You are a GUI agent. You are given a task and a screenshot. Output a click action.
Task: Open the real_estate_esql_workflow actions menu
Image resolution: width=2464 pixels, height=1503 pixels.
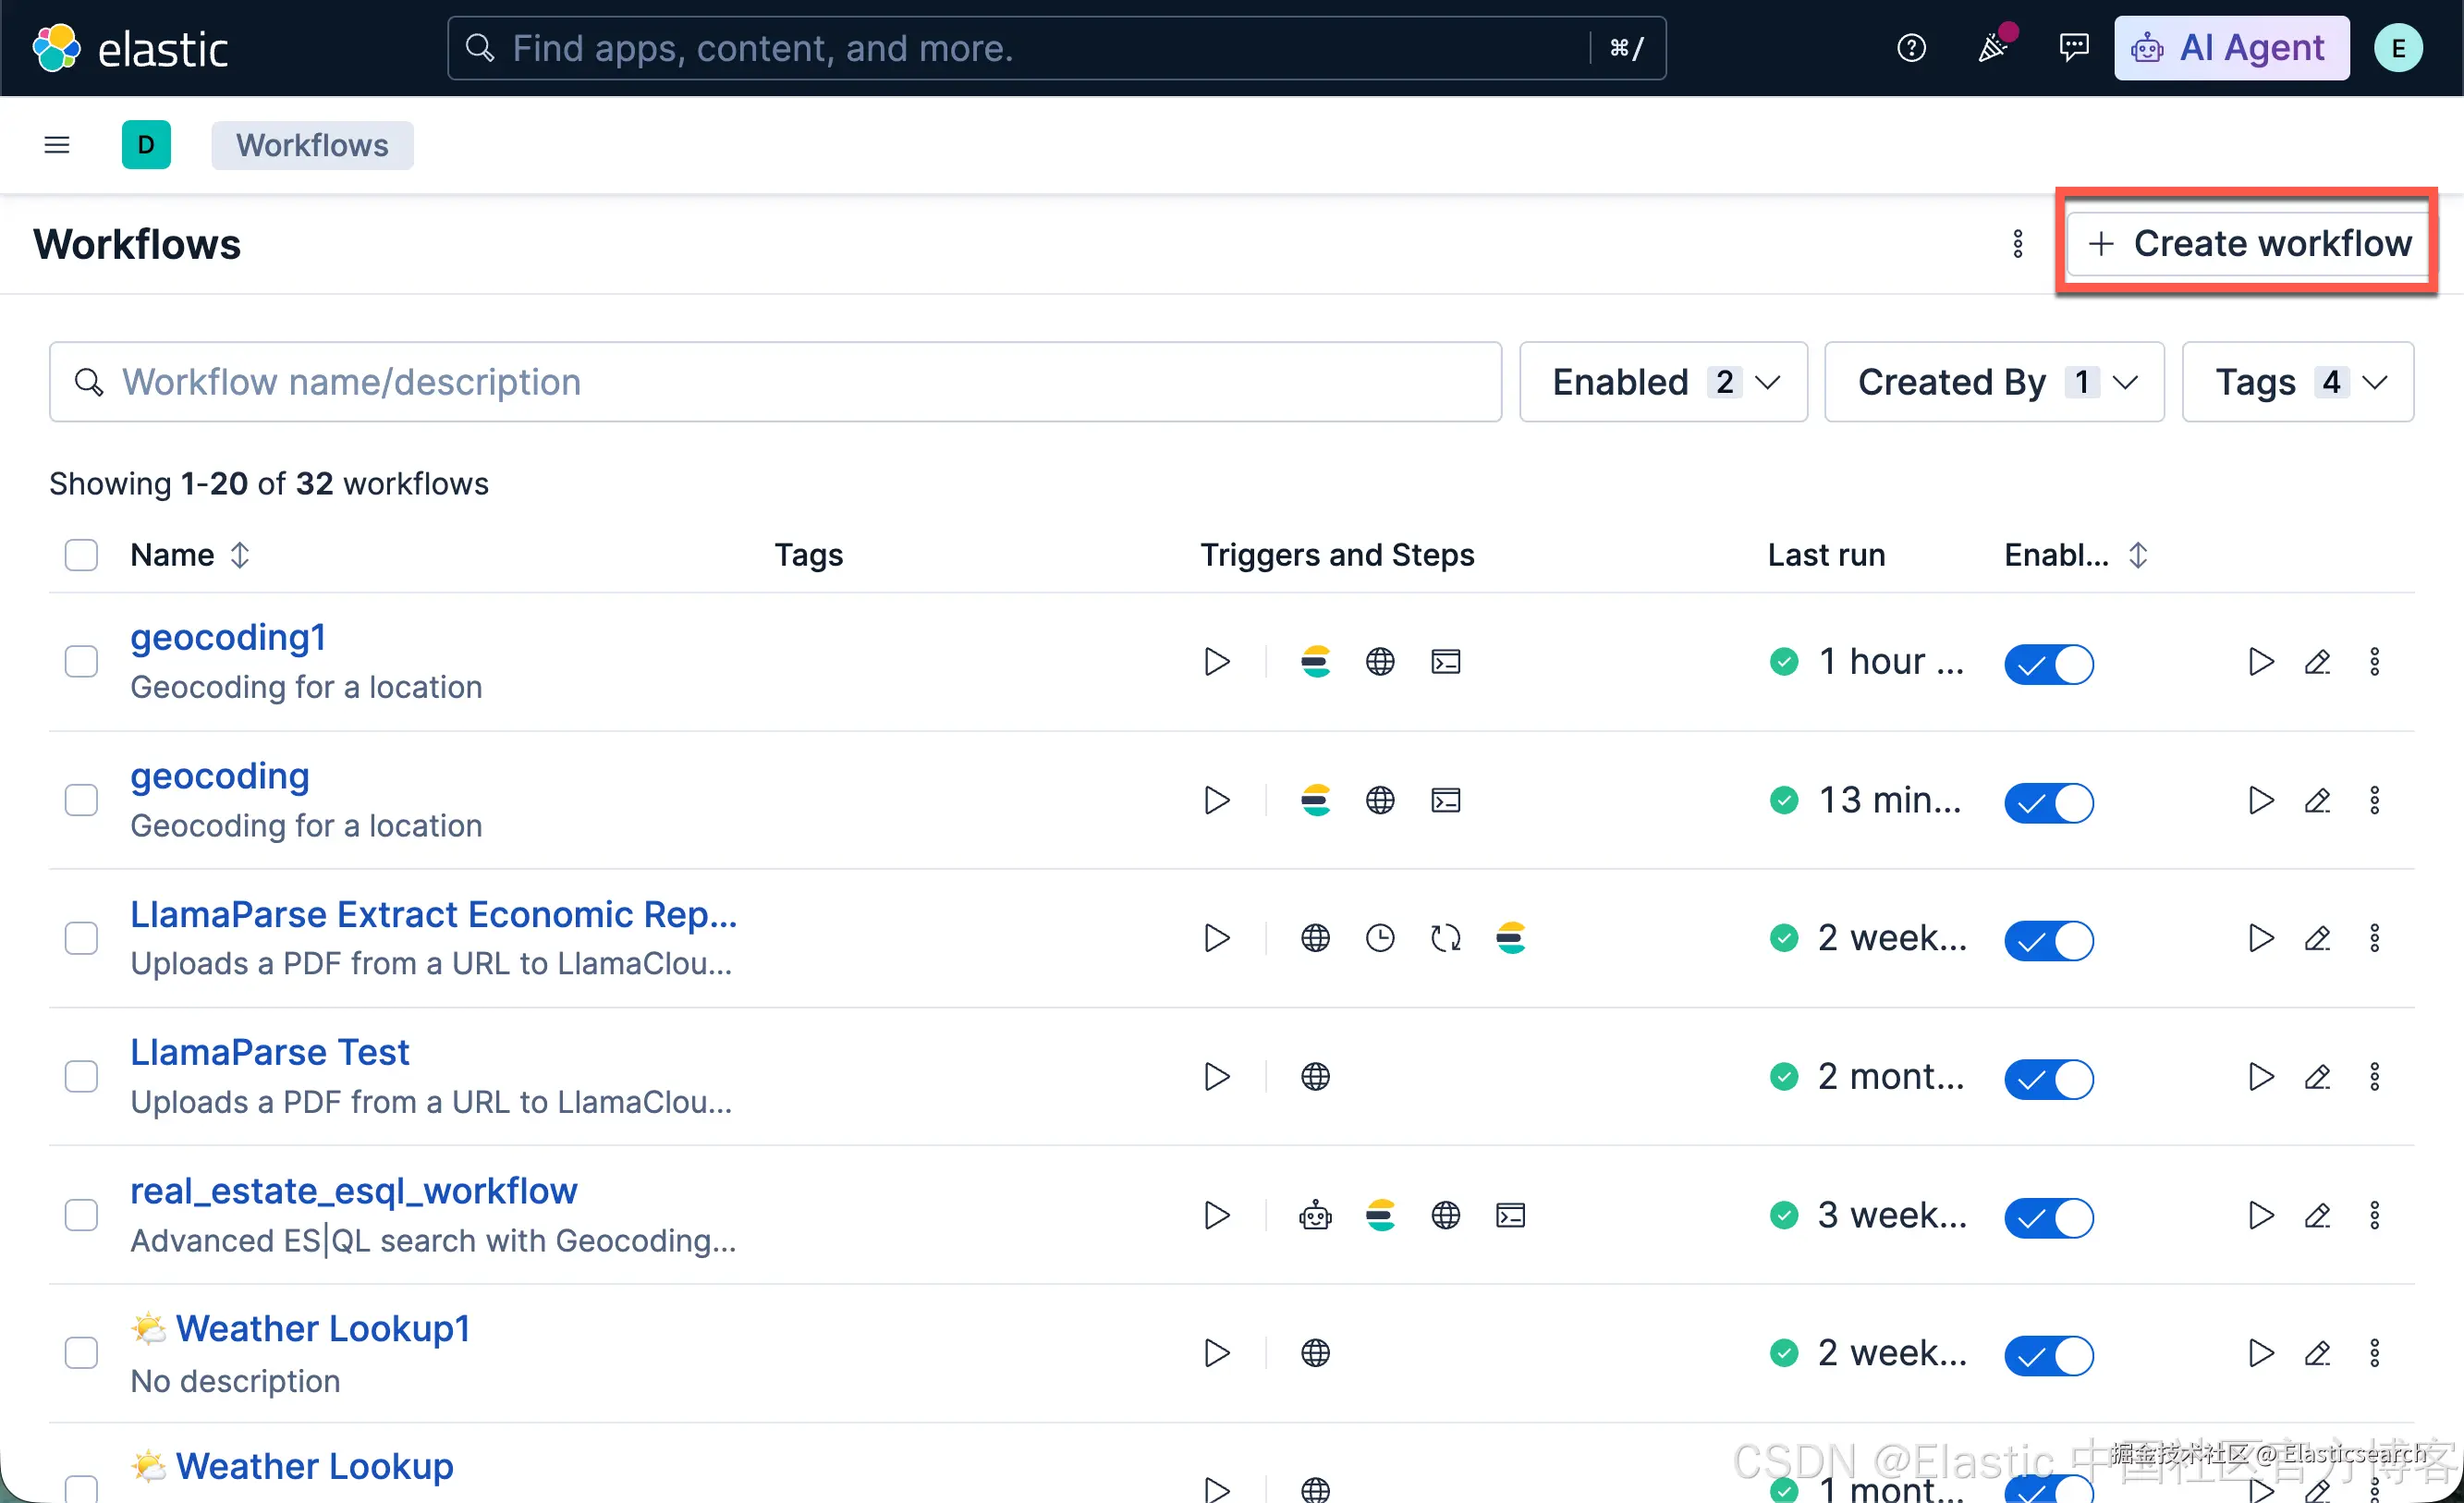(2374, 1215)
